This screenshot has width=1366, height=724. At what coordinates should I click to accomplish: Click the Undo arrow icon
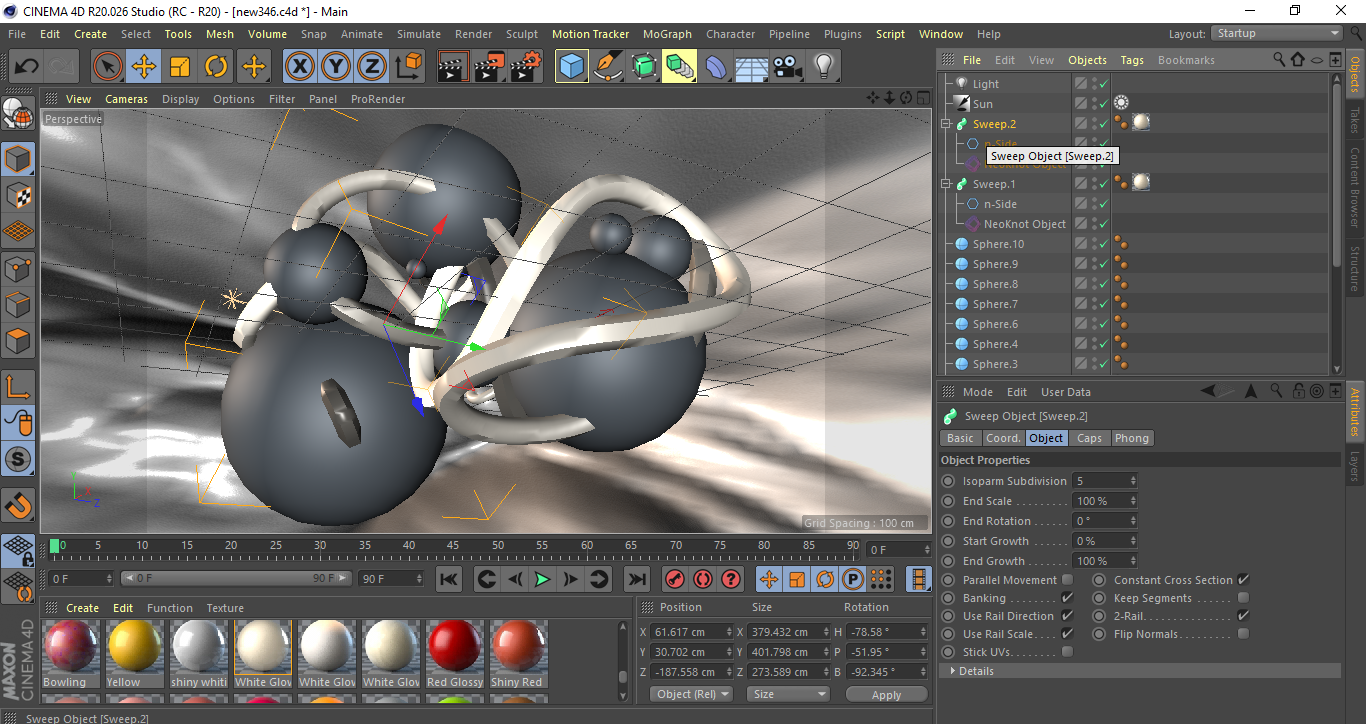[x=27, y=67]
